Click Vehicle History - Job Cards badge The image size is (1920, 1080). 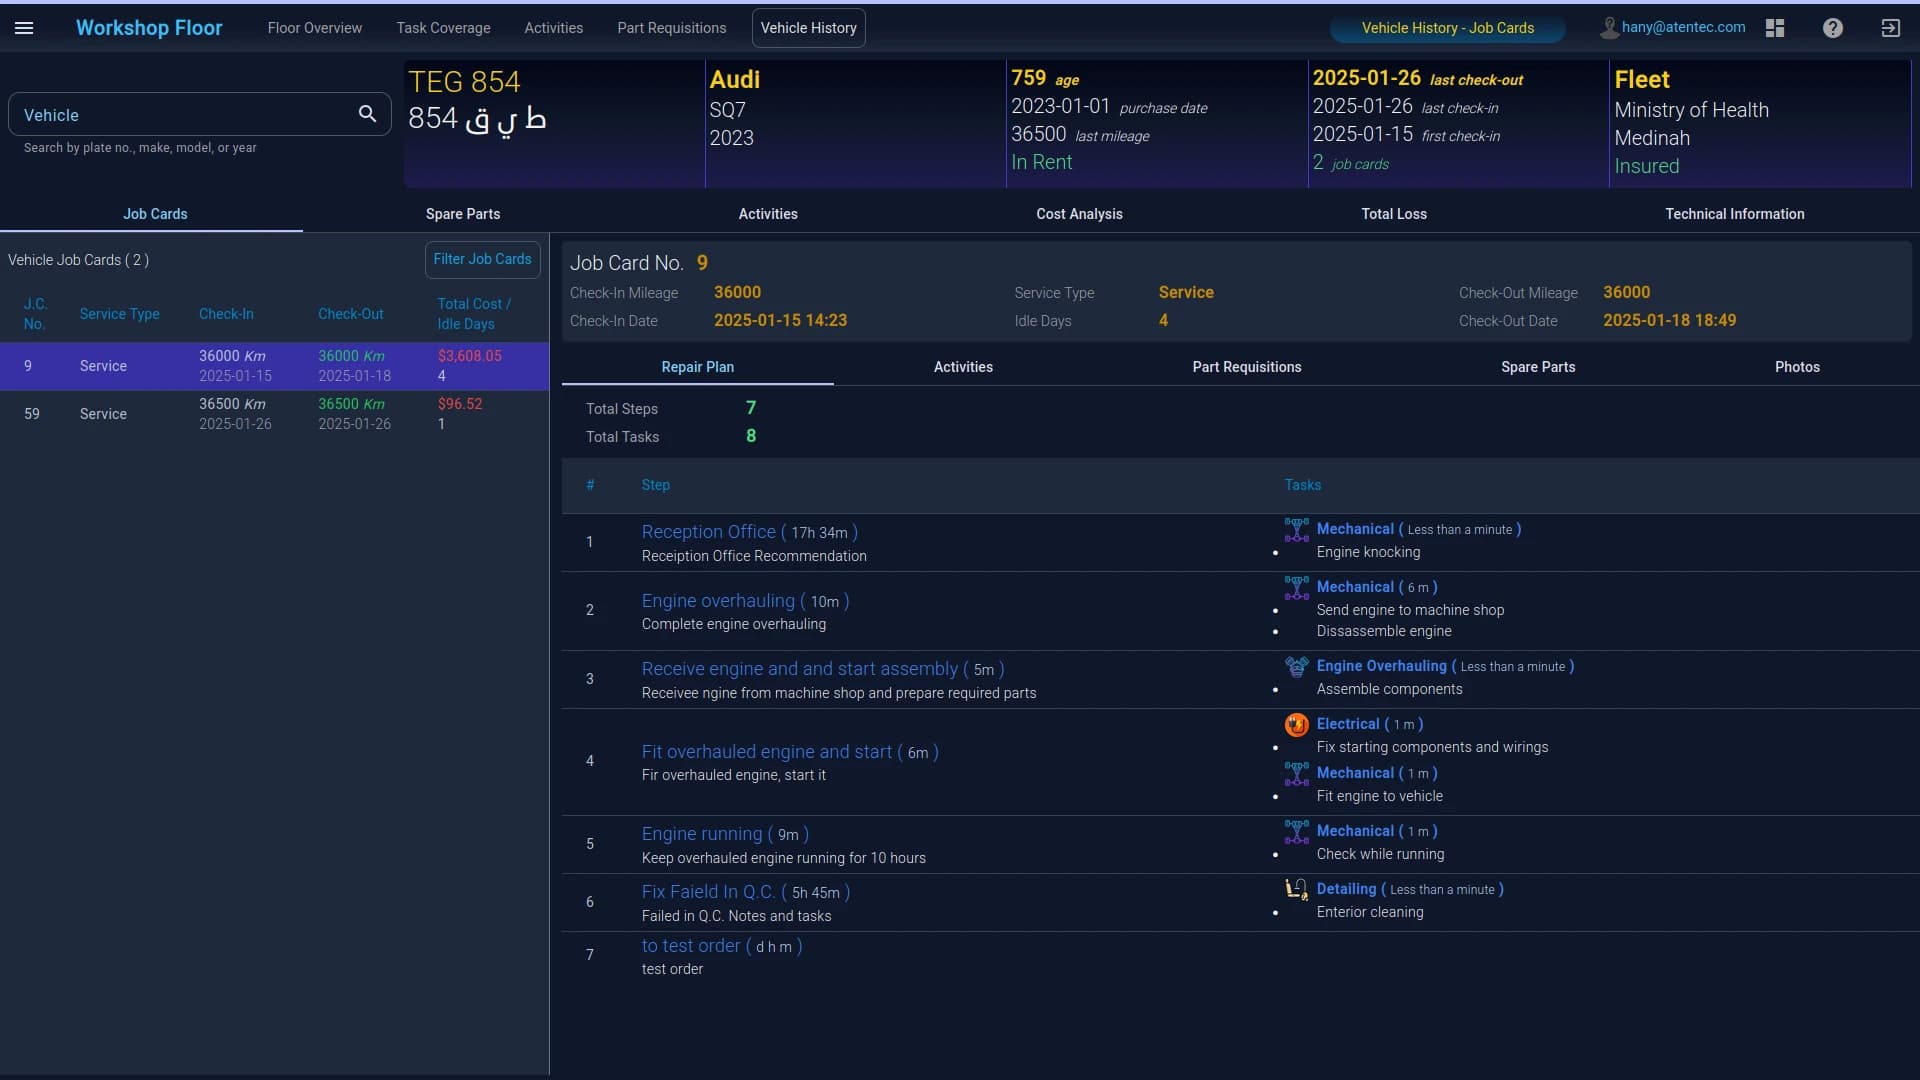[1447, 28]
